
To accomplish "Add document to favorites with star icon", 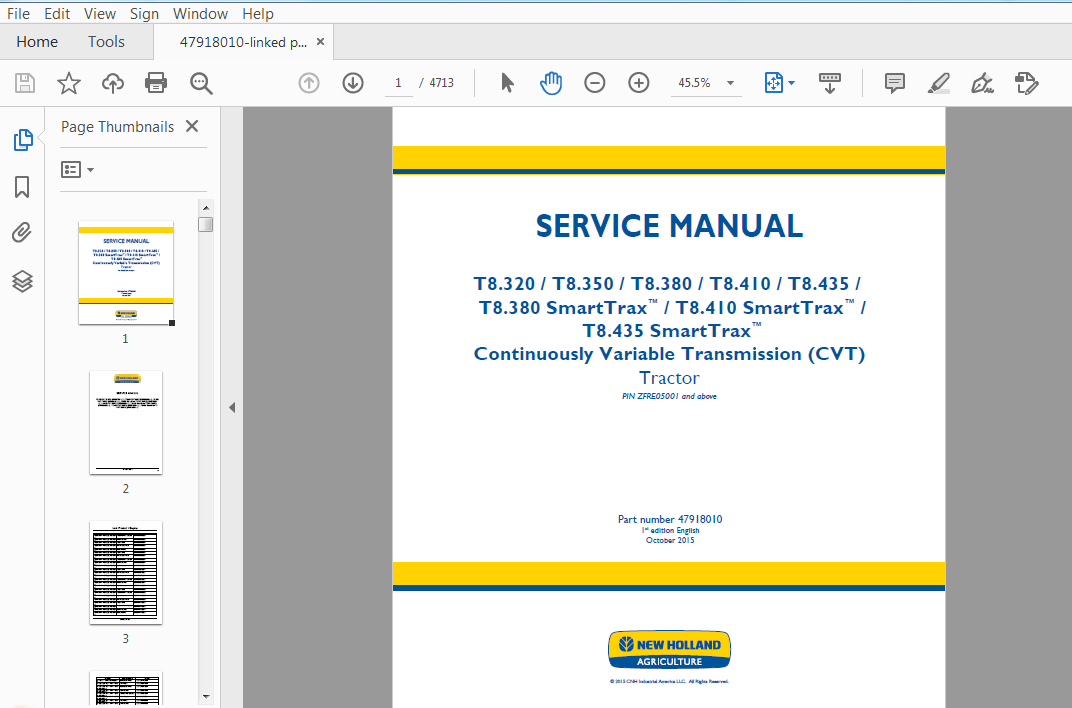I will coord(68,83).
